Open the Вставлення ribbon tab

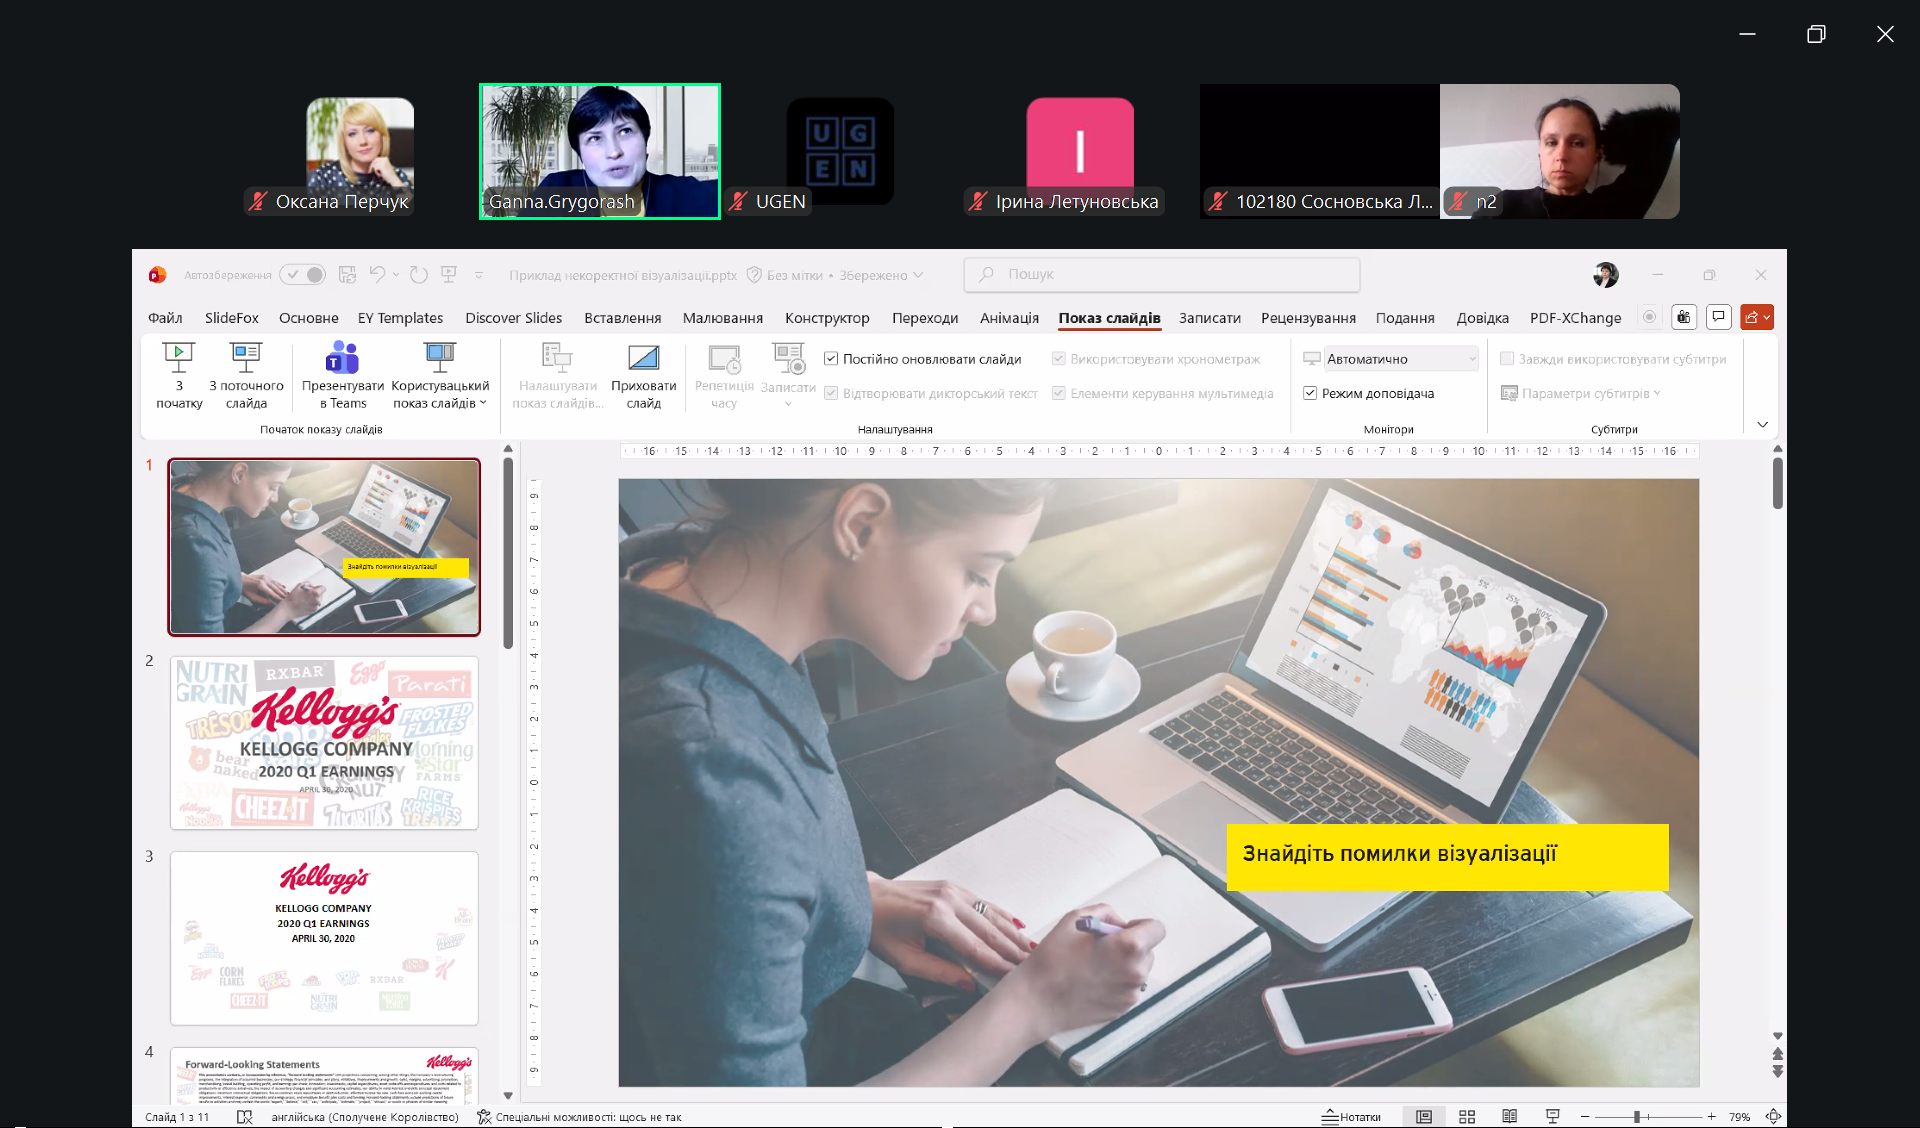tap(622, 318)
